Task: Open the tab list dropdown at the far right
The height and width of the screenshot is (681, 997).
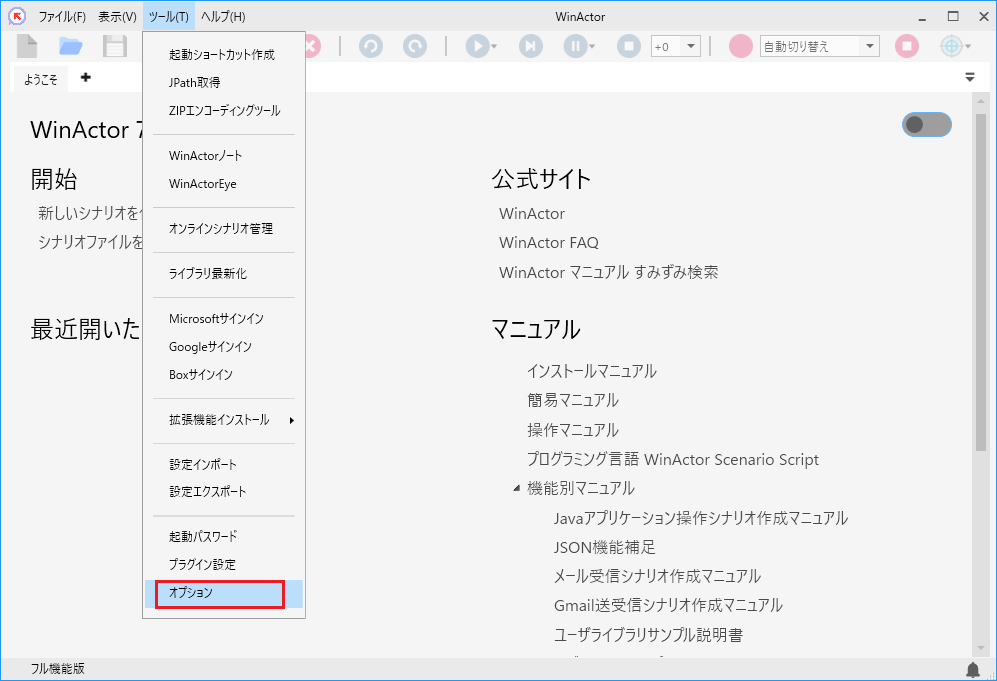Action: tap(970, 78)
